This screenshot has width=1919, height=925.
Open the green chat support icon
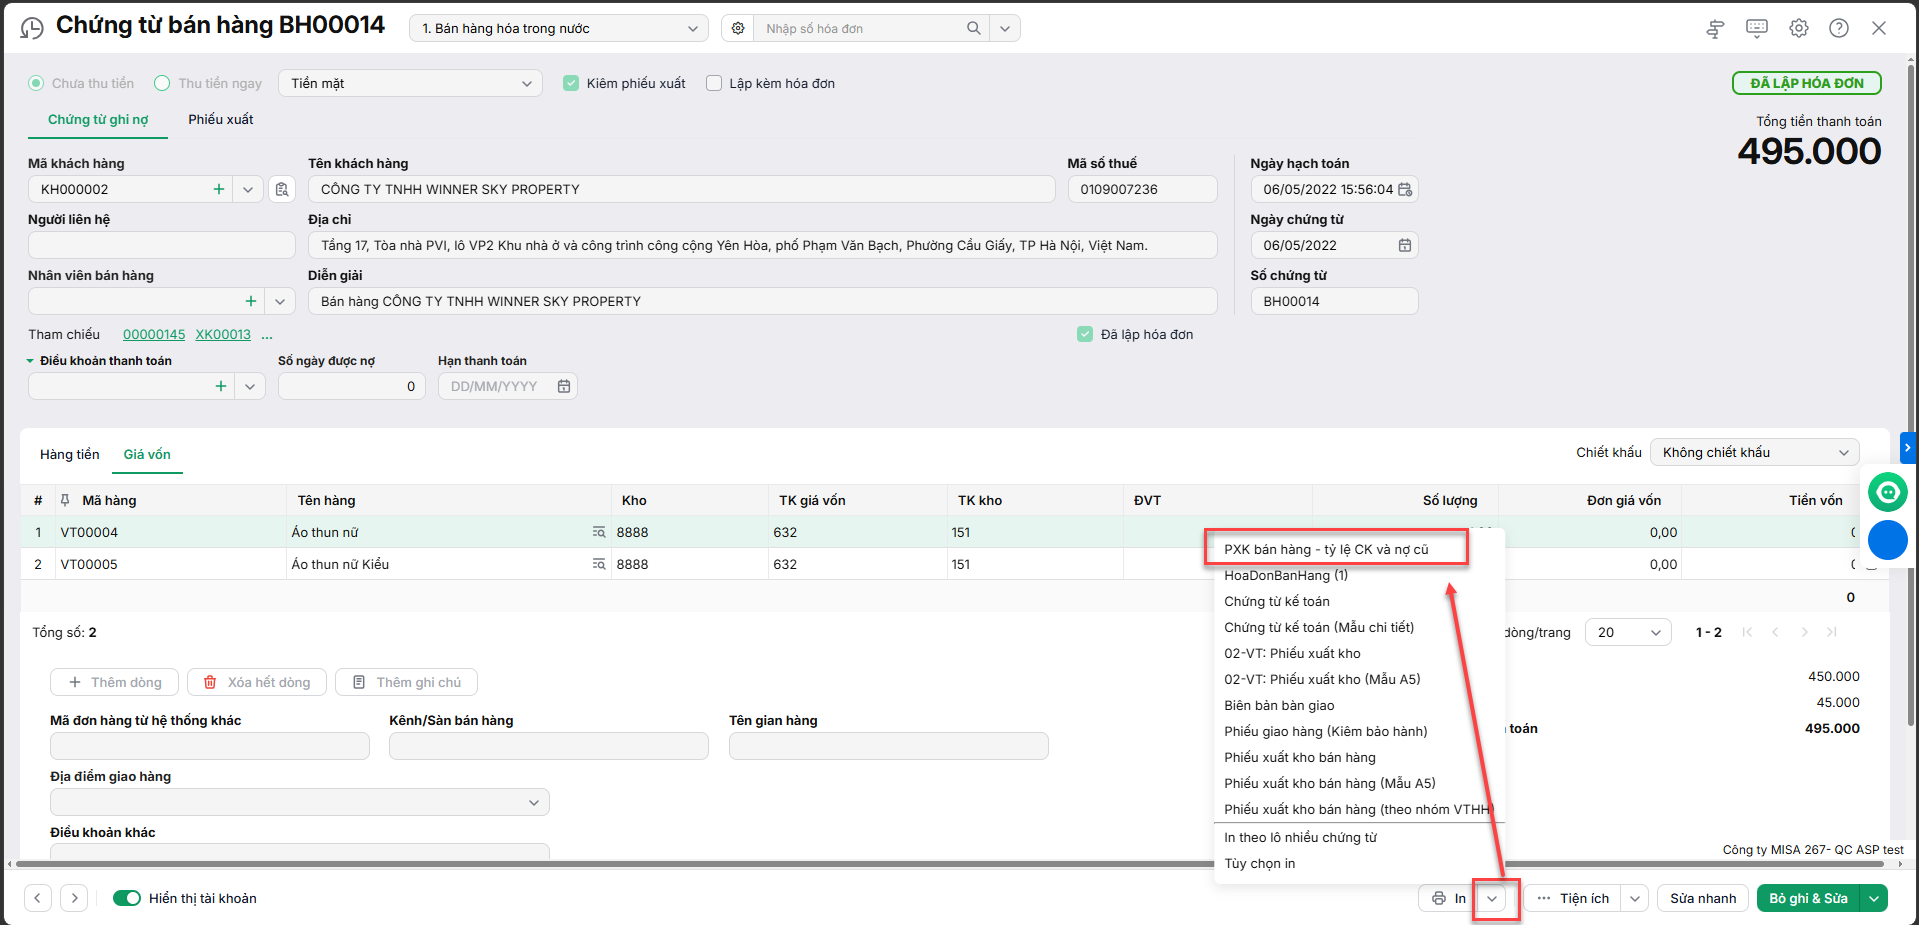tap(1888, 492)
